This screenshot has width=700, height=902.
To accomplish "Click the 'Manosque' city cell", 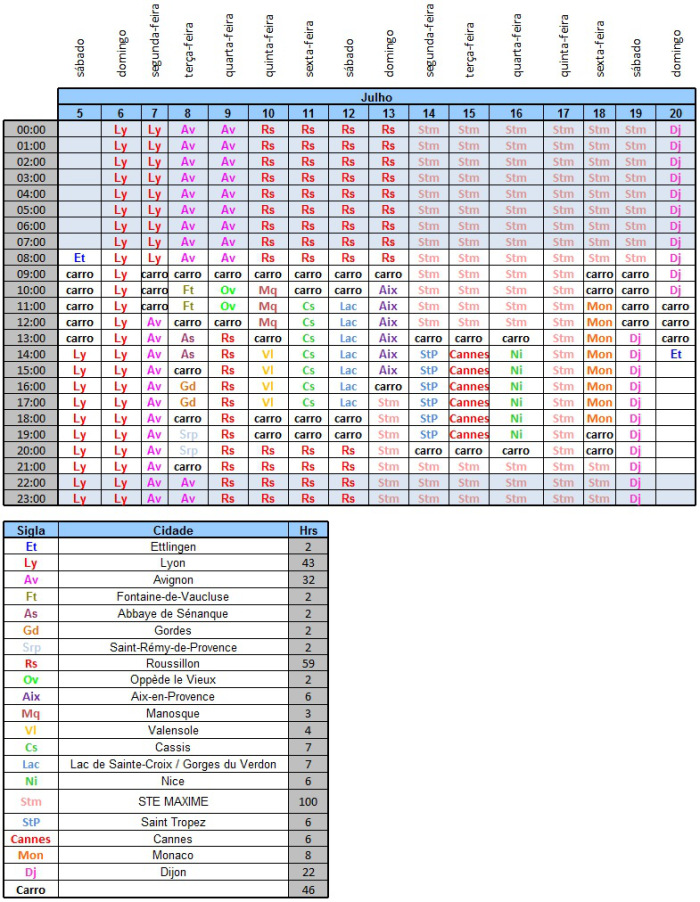I will pos(173,713).
